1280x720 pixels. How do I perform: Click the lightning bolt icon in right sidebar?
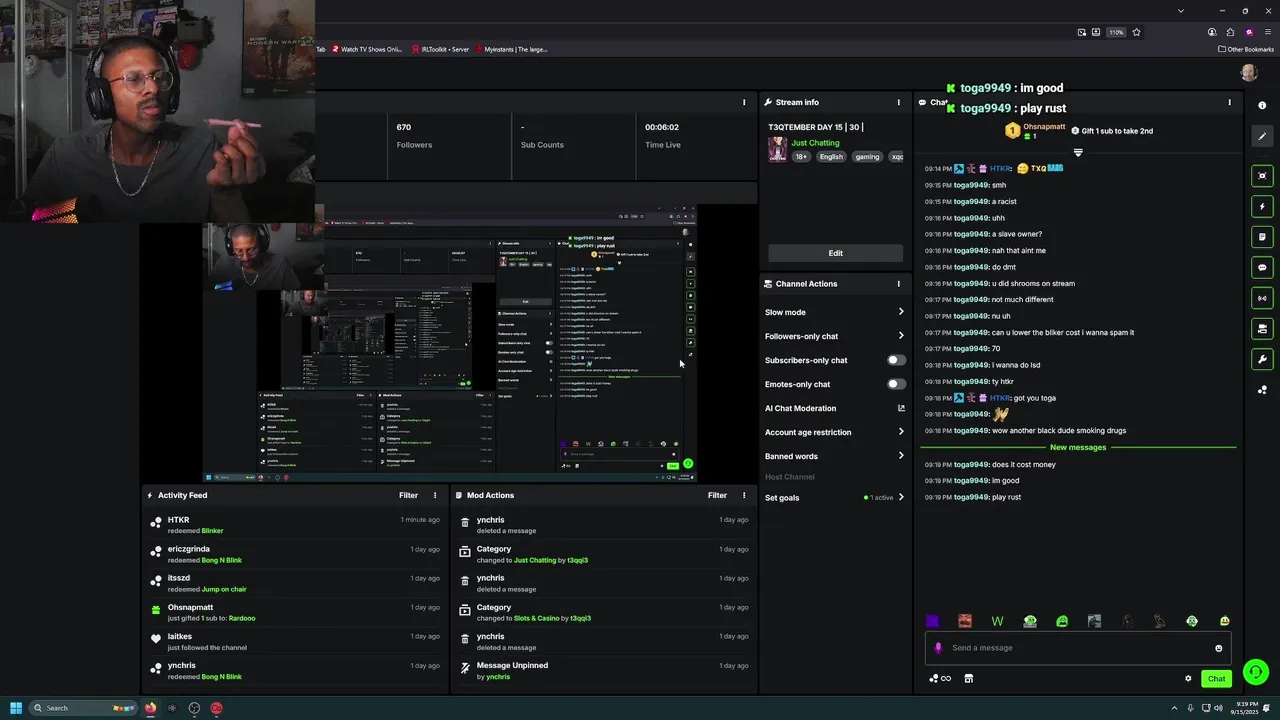tap(1262, 207)
